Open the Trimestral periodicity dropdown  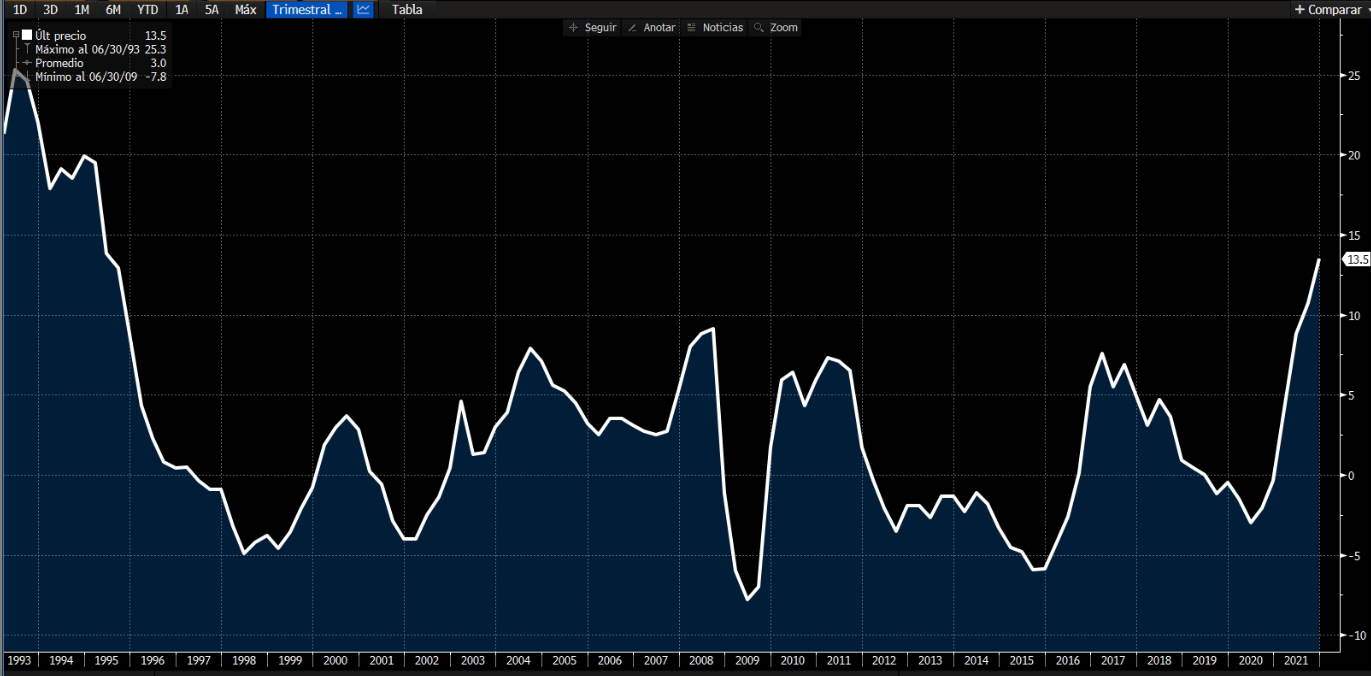(307, 9)
